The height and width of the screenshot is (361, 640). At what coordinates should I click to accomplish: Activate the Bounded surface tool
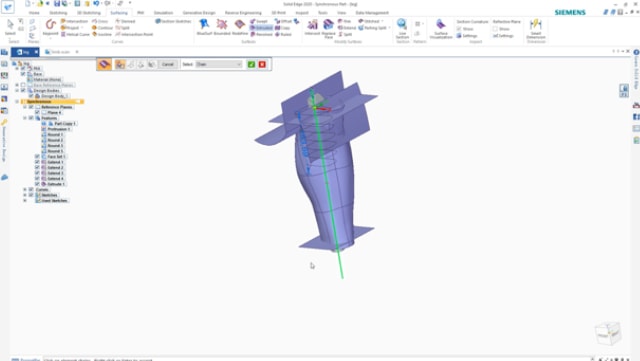tap(222, 27)
